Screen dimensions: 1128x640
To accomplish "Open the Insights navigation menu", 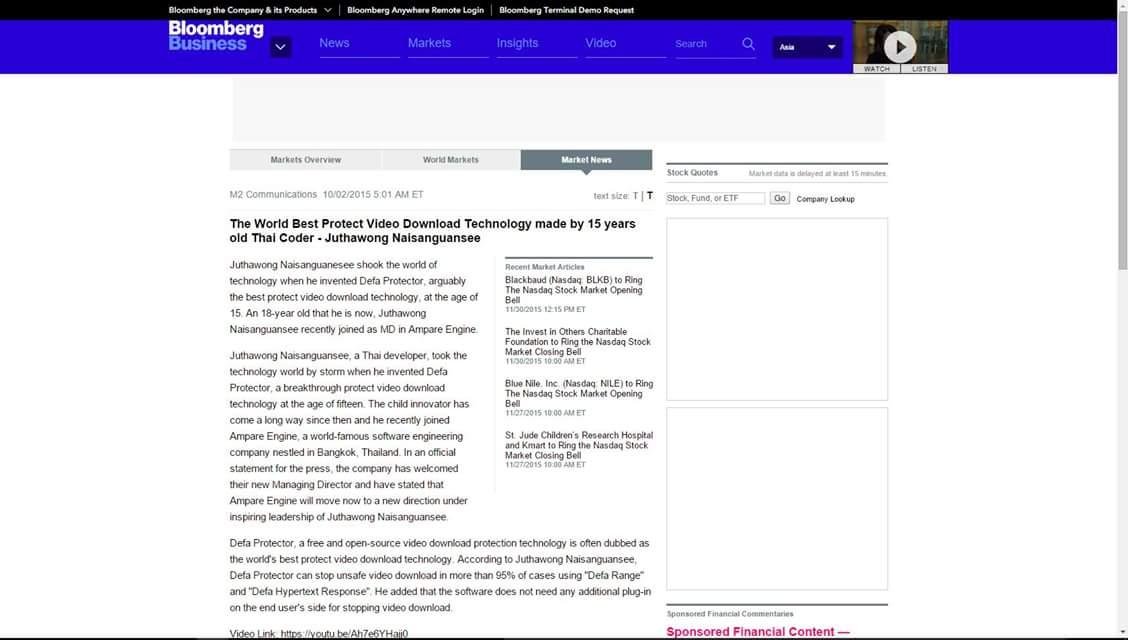I will (x=517, y=43).
